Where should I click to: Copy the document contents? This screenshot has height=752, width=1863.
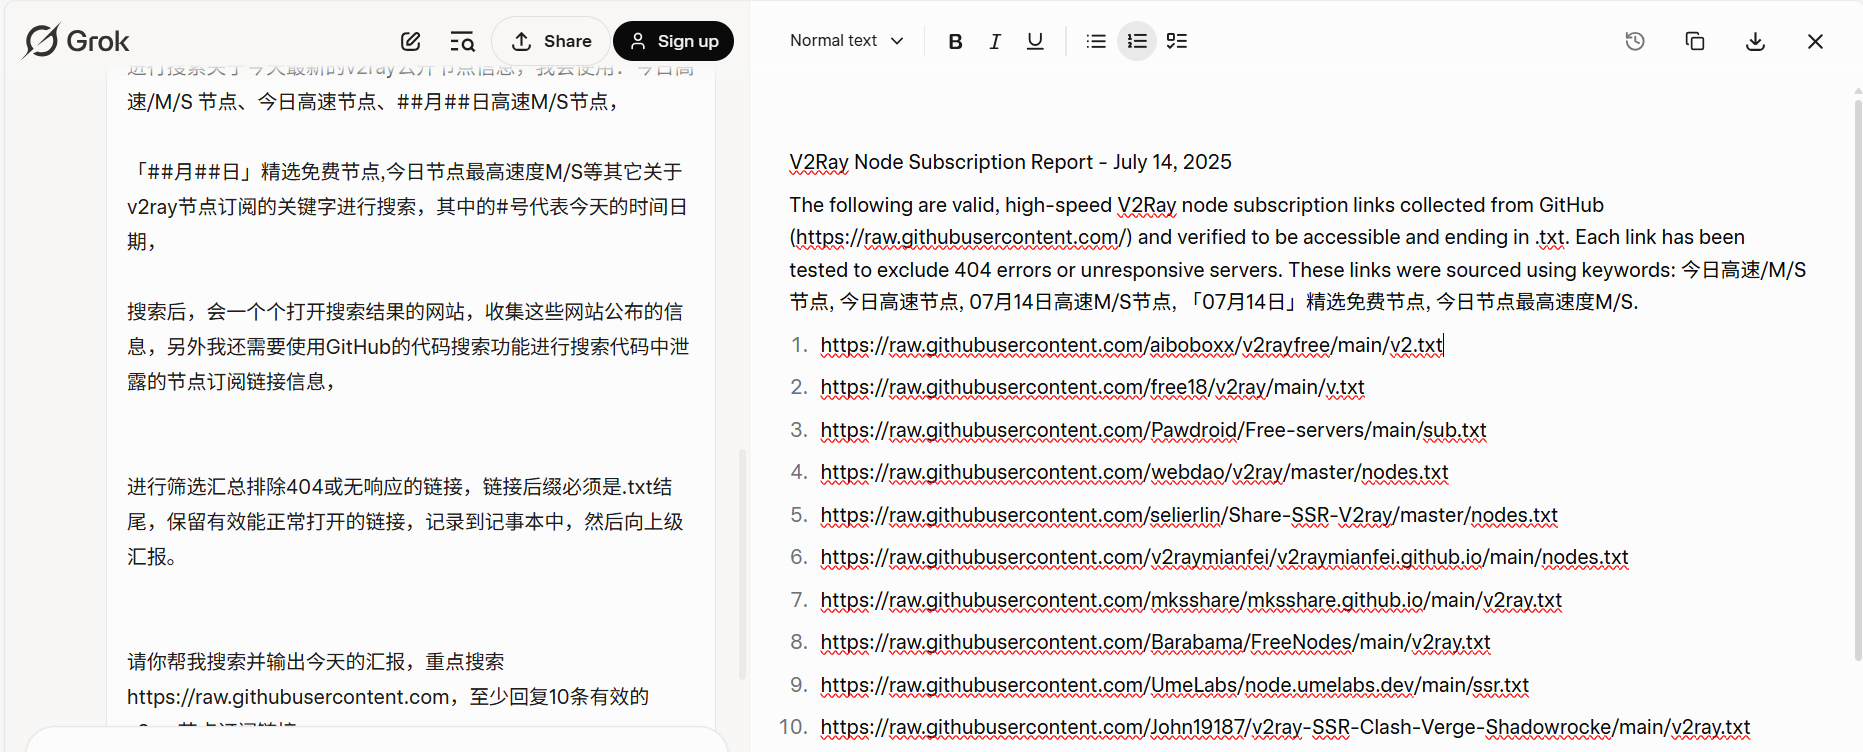pos(1695,41)
